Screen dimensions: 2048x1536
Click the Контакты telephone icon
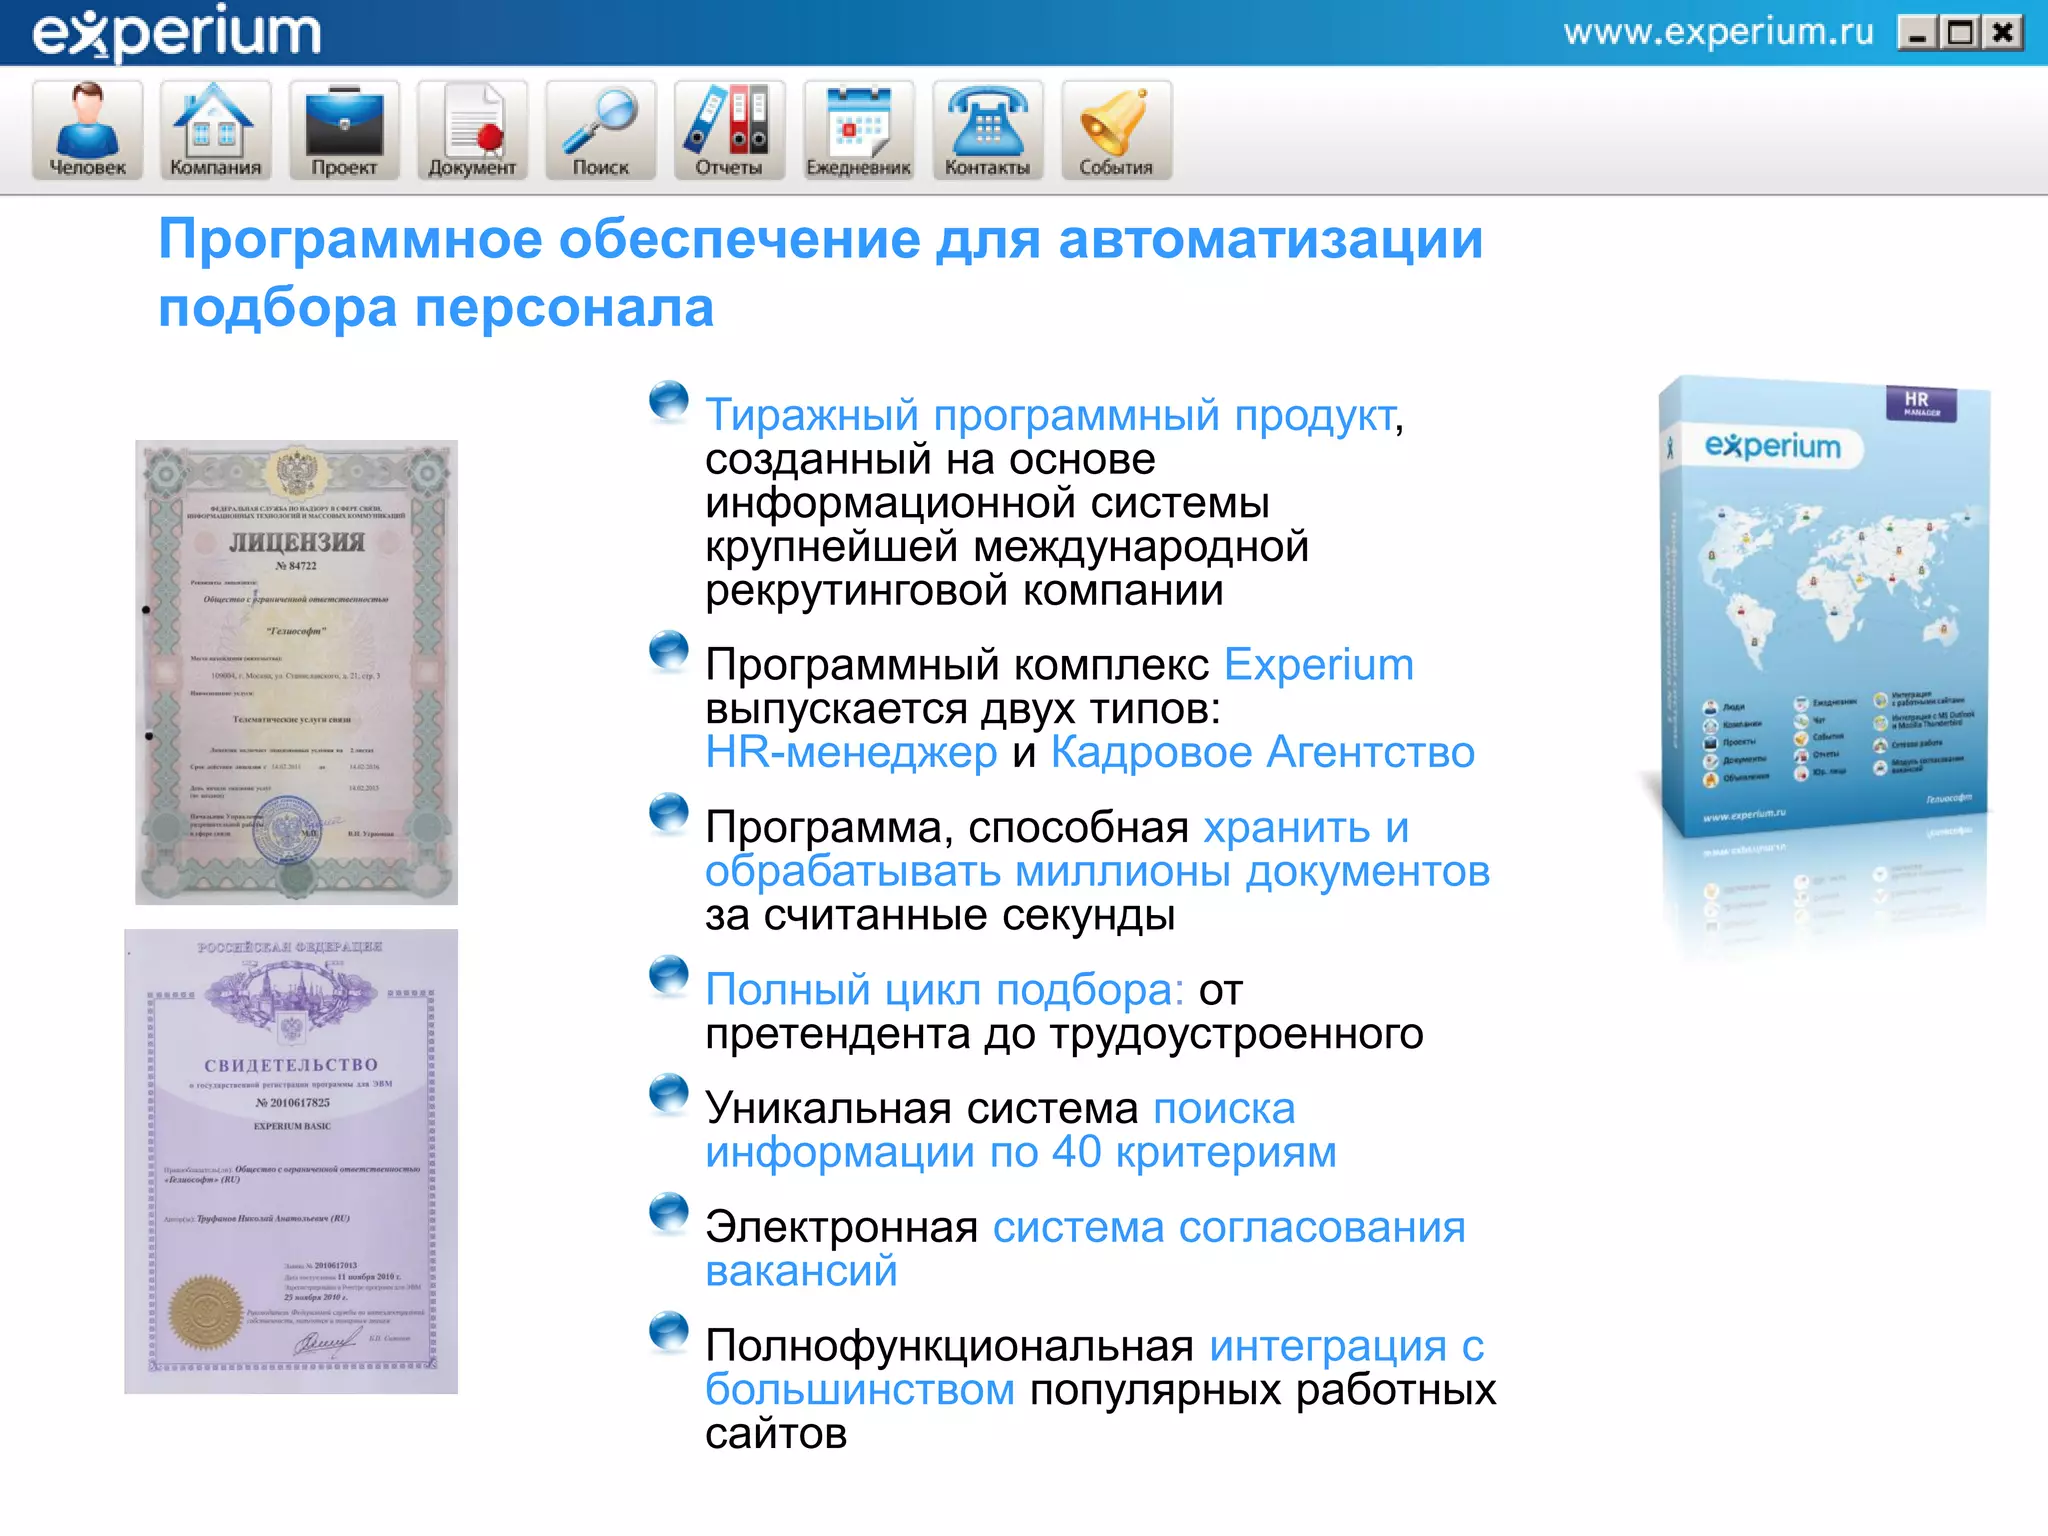pos(987,130)
